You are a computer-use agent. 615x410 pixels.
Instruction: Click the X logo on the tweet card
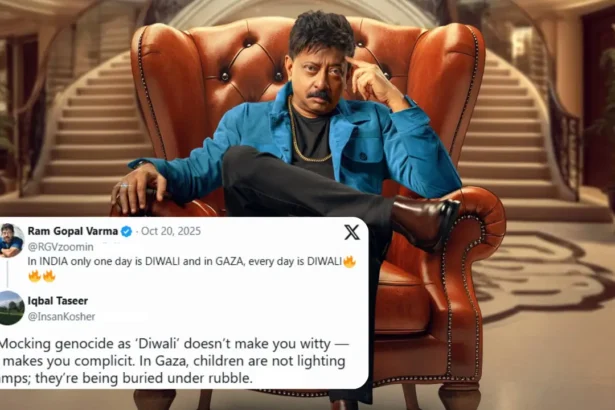(x=351, y=232)
